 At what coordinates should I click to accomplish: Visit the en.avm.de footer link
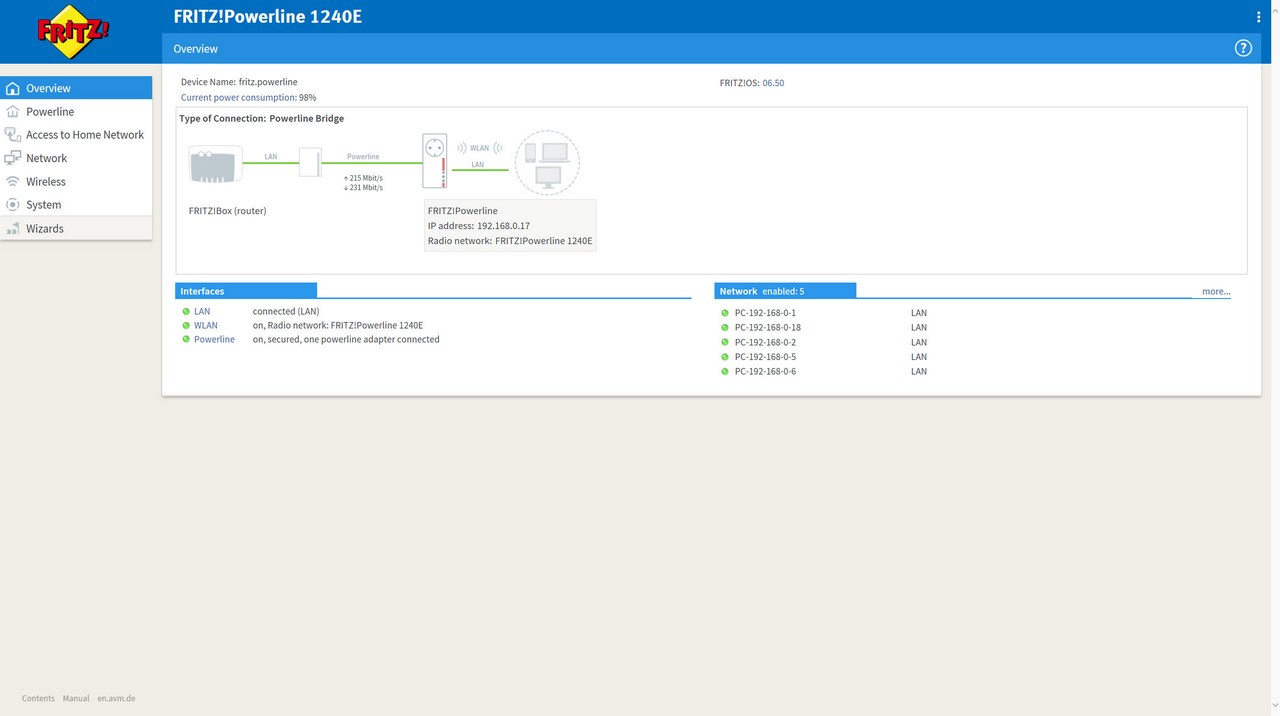click(116, 699)
